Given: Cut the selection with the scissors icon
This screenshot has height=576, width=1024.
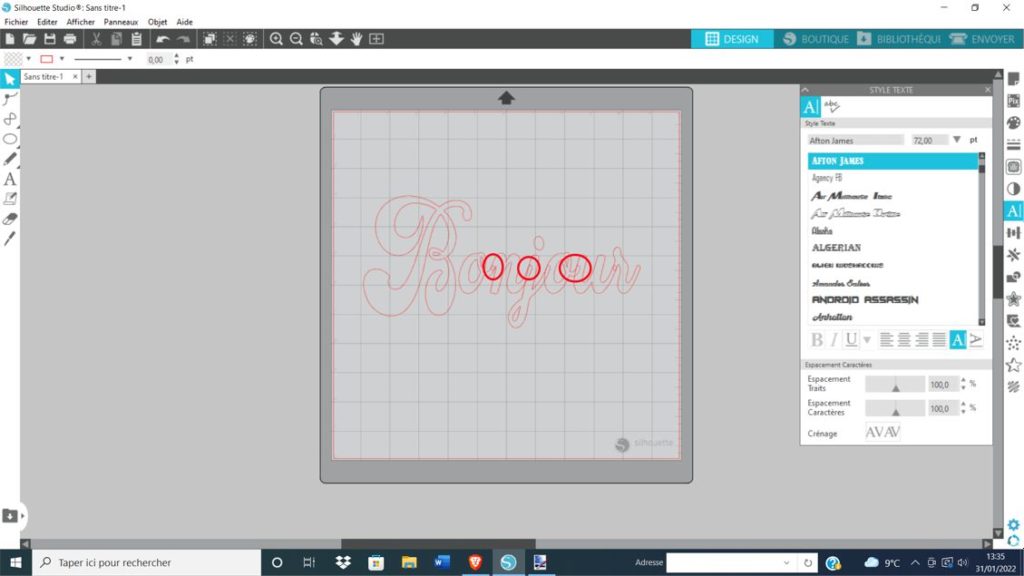Looking at the screenshot, I should click(x=96, y=39).
